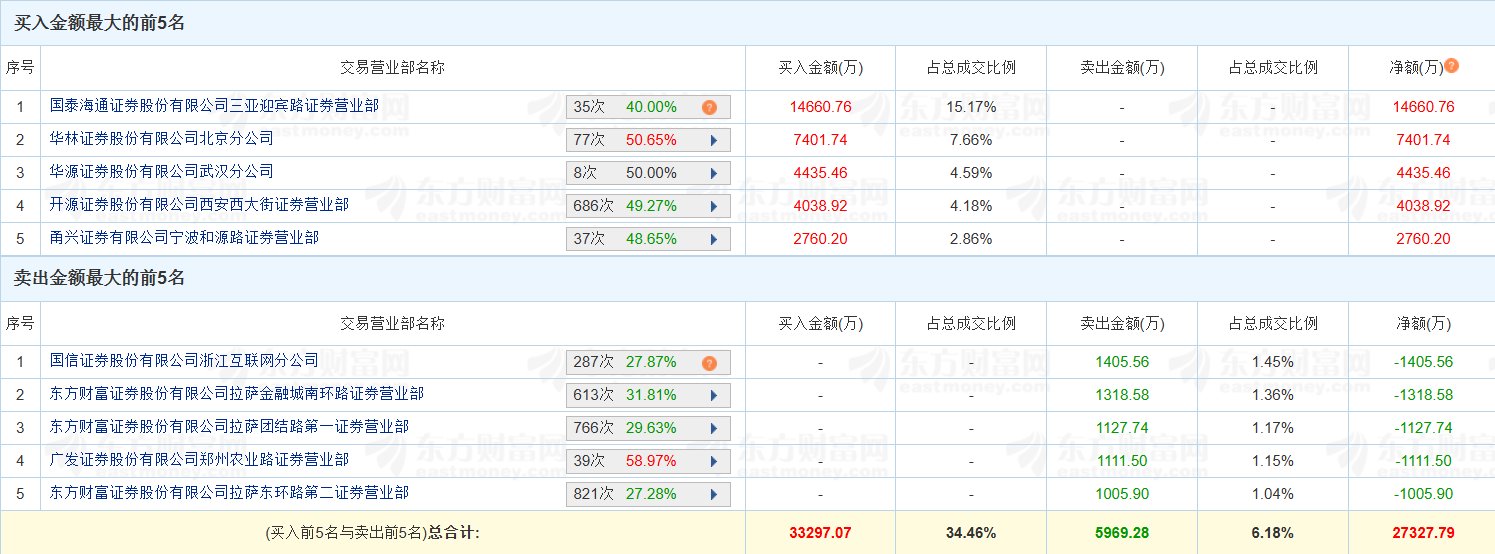Expand the 拉萨团结路第一证券营业部 row arrow
The width and height of the screenshot is (1495, 554).
[714, 428]
